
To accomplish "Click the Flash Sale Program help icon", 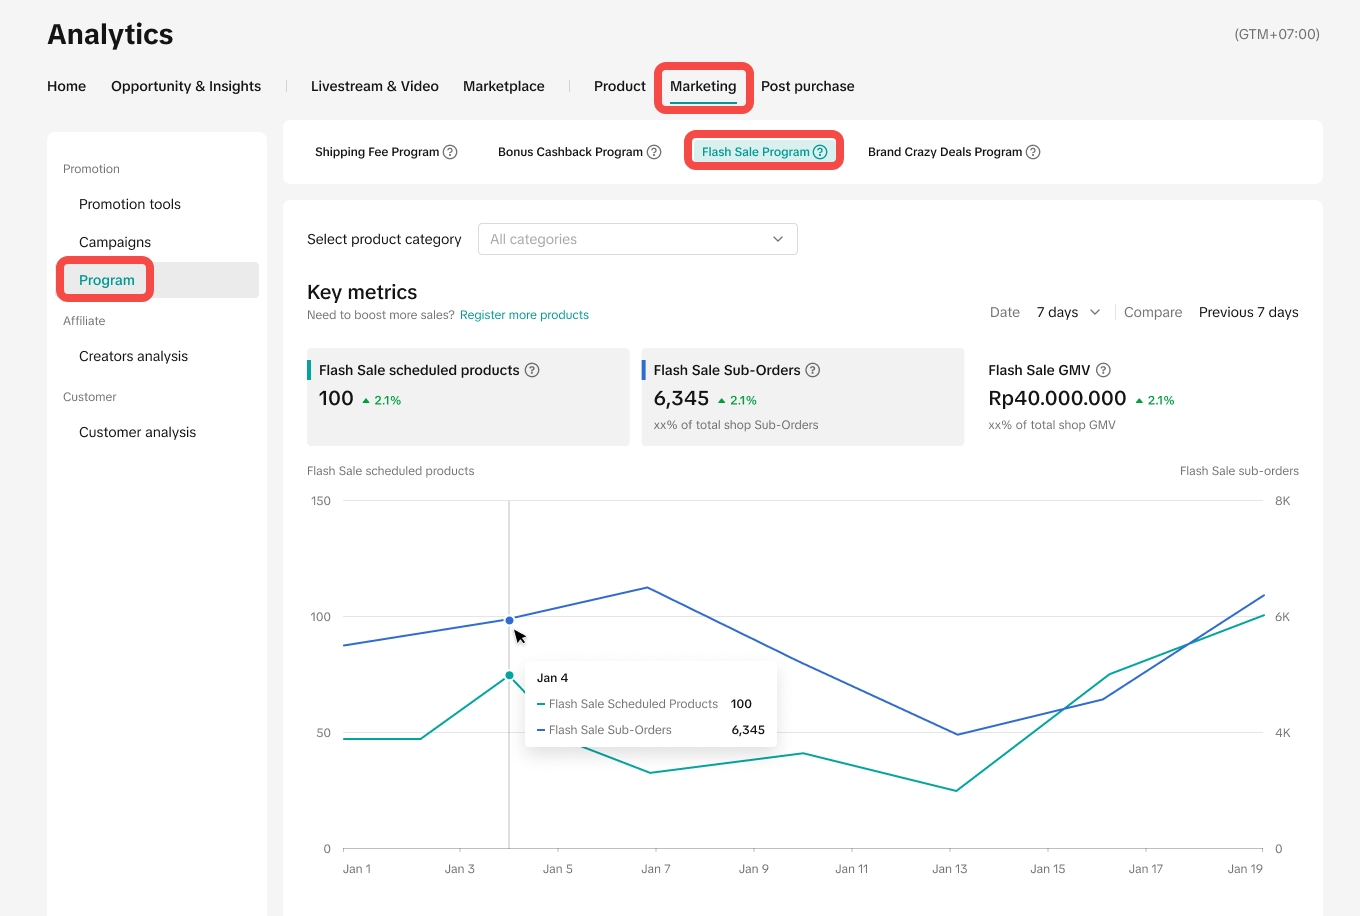I will tap(820, 152).
